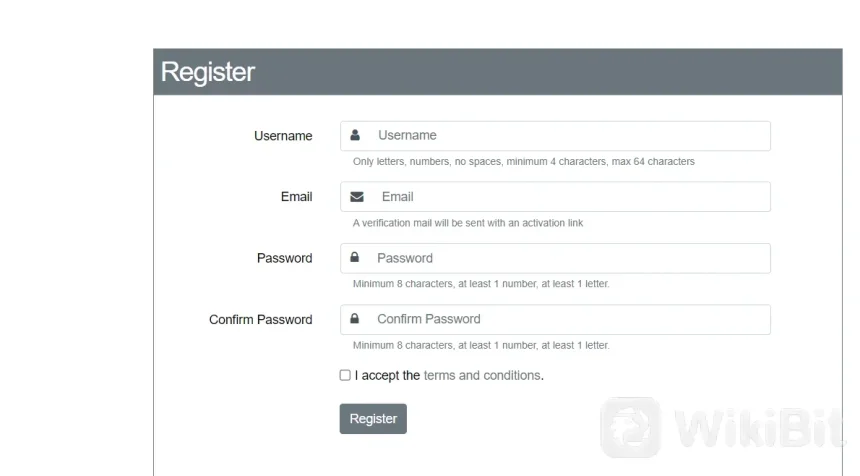Image resolution: width=860 pixels, height=476 pixels.
Task: Click the lock icon in Password field
Action: [355, 258]
